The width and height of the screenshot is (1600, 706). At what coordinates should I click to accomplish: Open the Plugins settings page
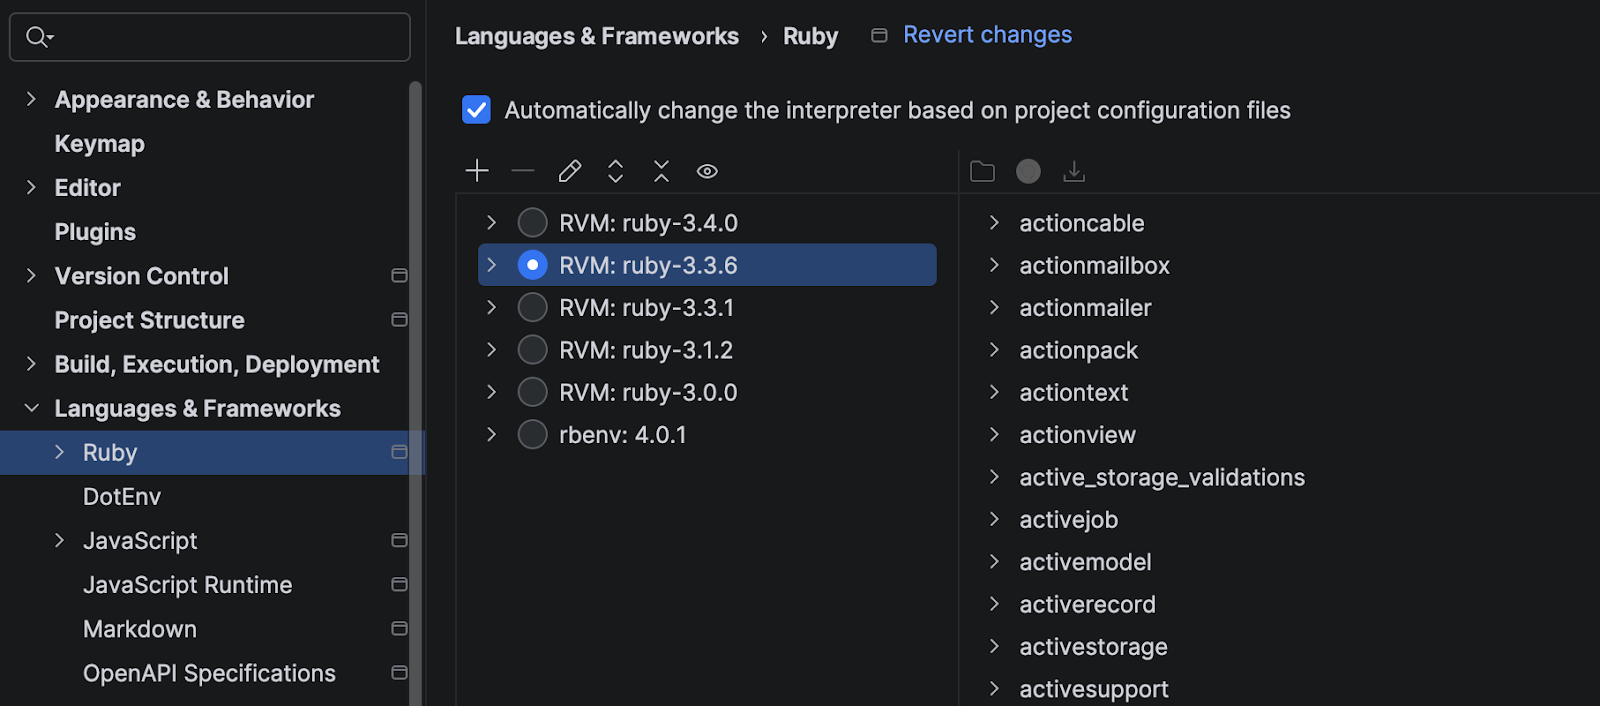click(x=95, y=232)
